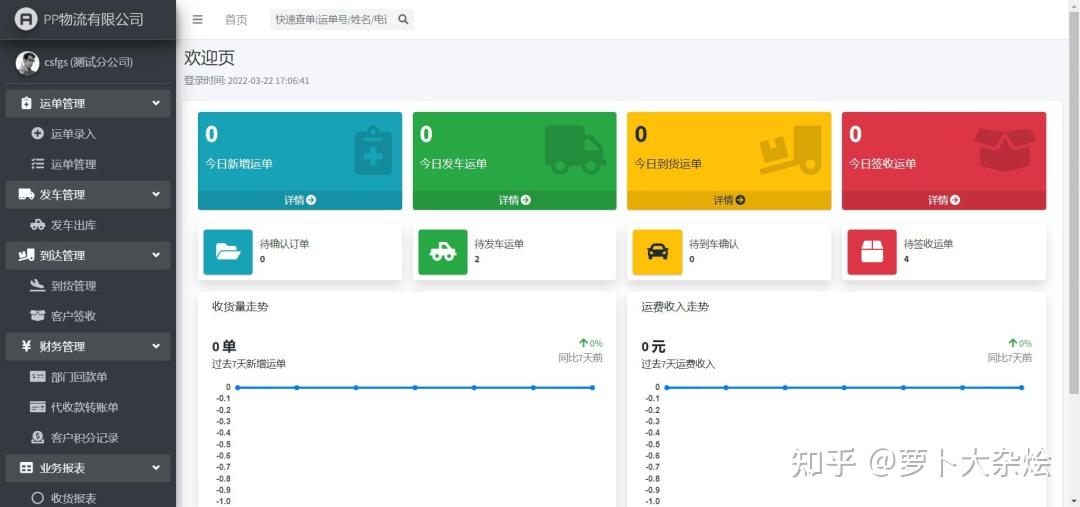Click the 待到车确认 label text
The width and height of the screenshot is (1080, 507).
[x=714, y=244]
